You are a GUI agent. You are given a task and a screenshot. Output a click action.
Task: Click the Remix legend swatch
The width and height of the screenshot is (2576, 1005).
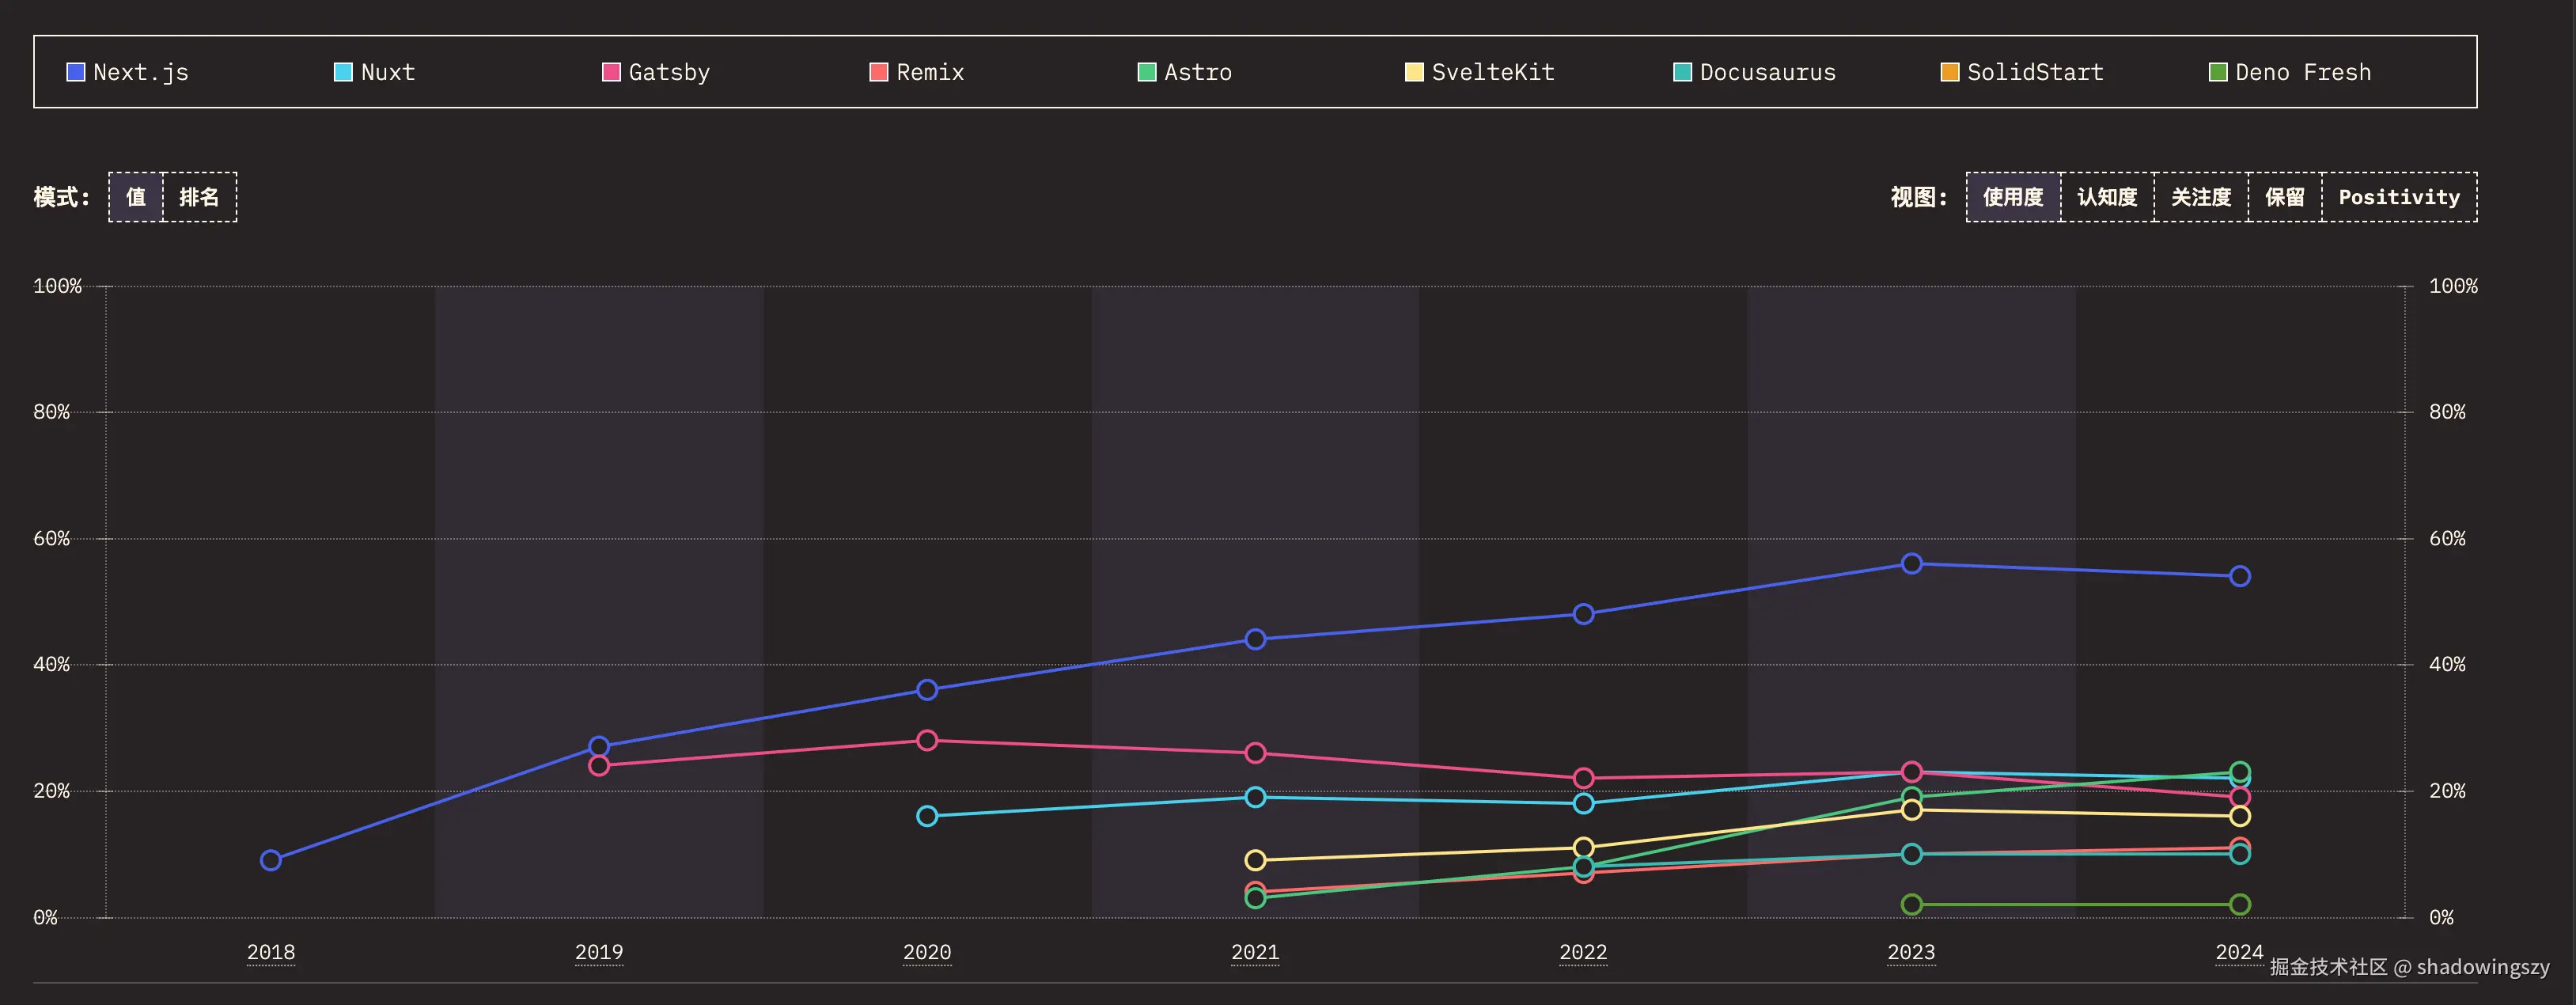coord(879,72)
